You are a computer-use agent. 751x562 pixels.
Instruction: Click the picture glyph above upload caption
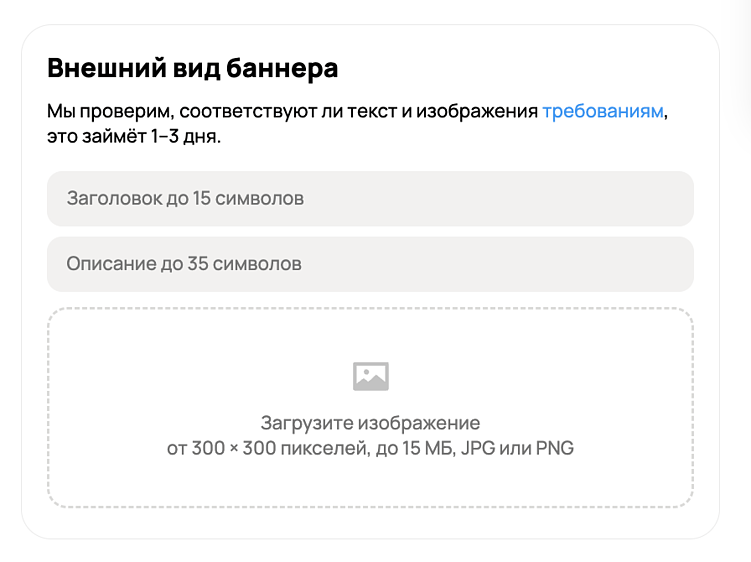[x=371, y=376]
